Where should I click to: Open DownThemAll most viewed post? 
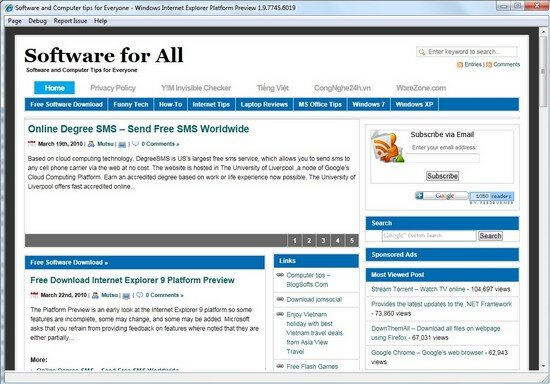pyautogui.click(x=436, y=333)
